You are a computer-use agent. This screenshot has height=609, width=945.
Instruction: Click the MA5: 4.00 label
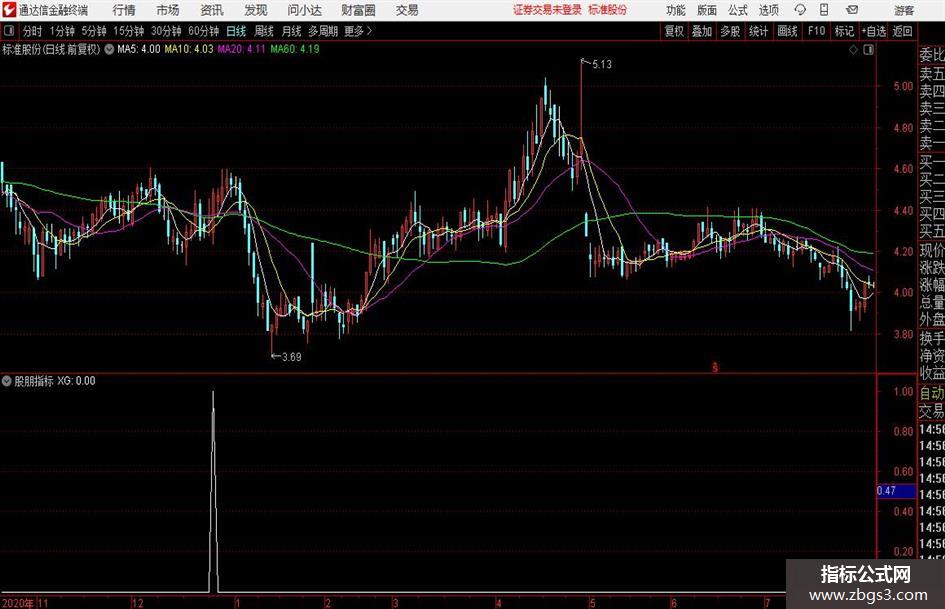click(x=139, y=49)
